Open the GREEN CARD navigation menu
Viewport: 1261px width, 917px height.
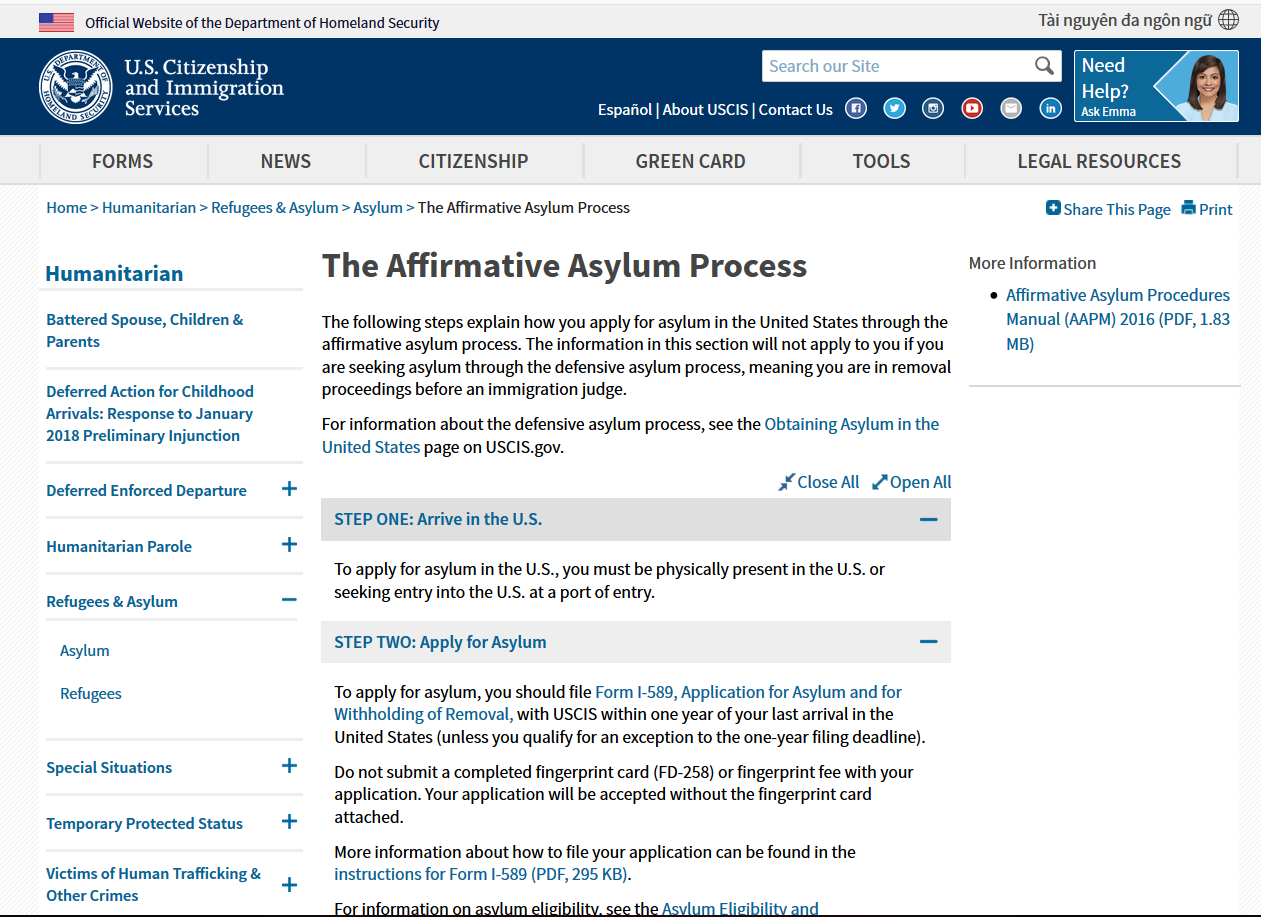[690, 161]
